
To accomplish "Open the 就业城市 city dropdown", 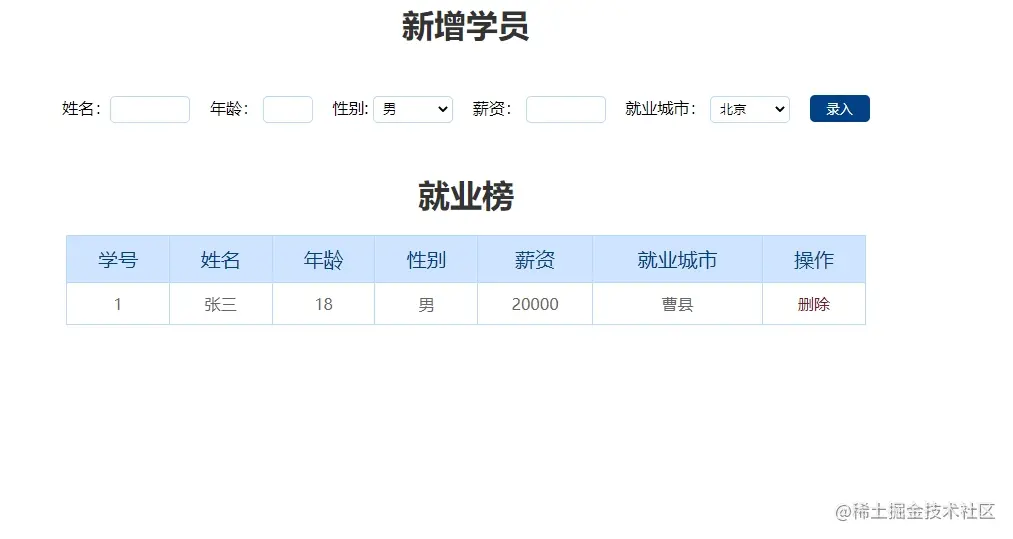I will (750, 109).
